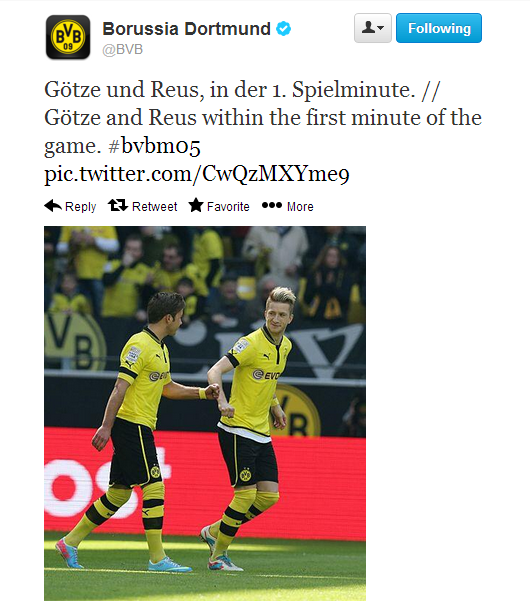Open the Borussia Dortmund profile name

186,29
